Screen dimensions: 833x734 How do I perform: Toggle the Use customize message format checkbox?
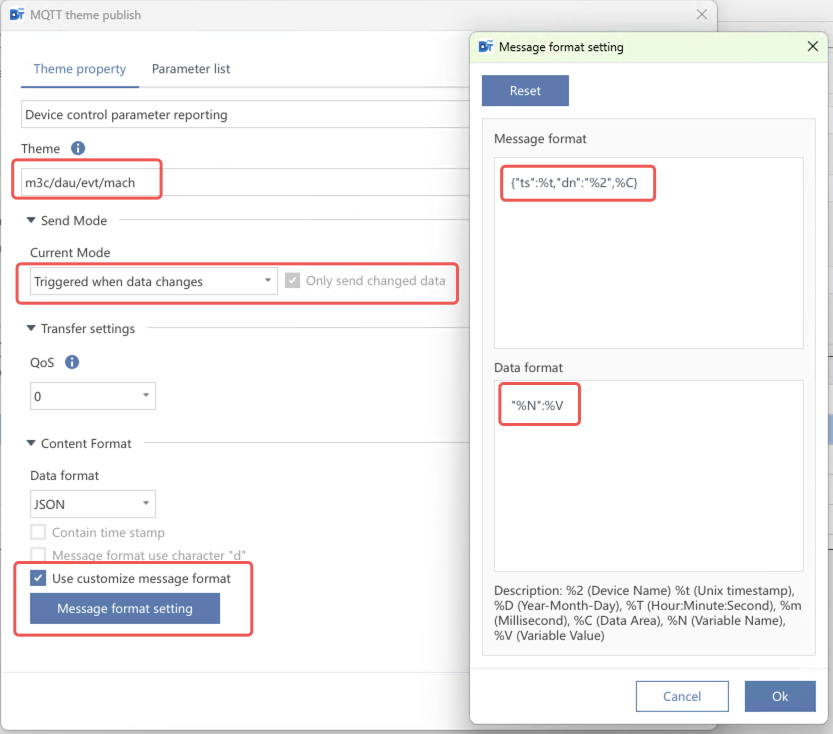38,578
